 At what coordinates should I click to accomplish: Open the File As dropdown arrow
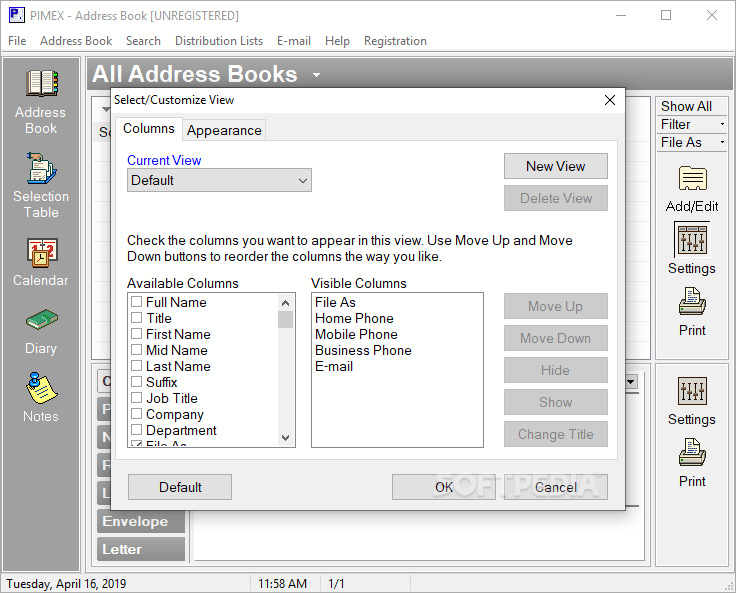[722, 142]
